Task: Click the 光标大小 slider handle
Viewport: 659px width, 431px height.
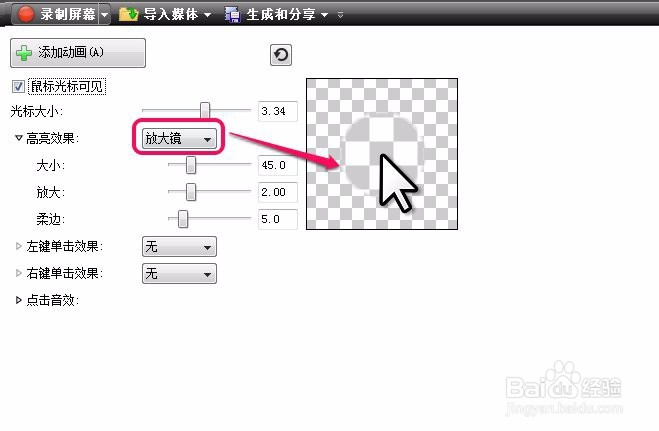Action: [205, 110]
